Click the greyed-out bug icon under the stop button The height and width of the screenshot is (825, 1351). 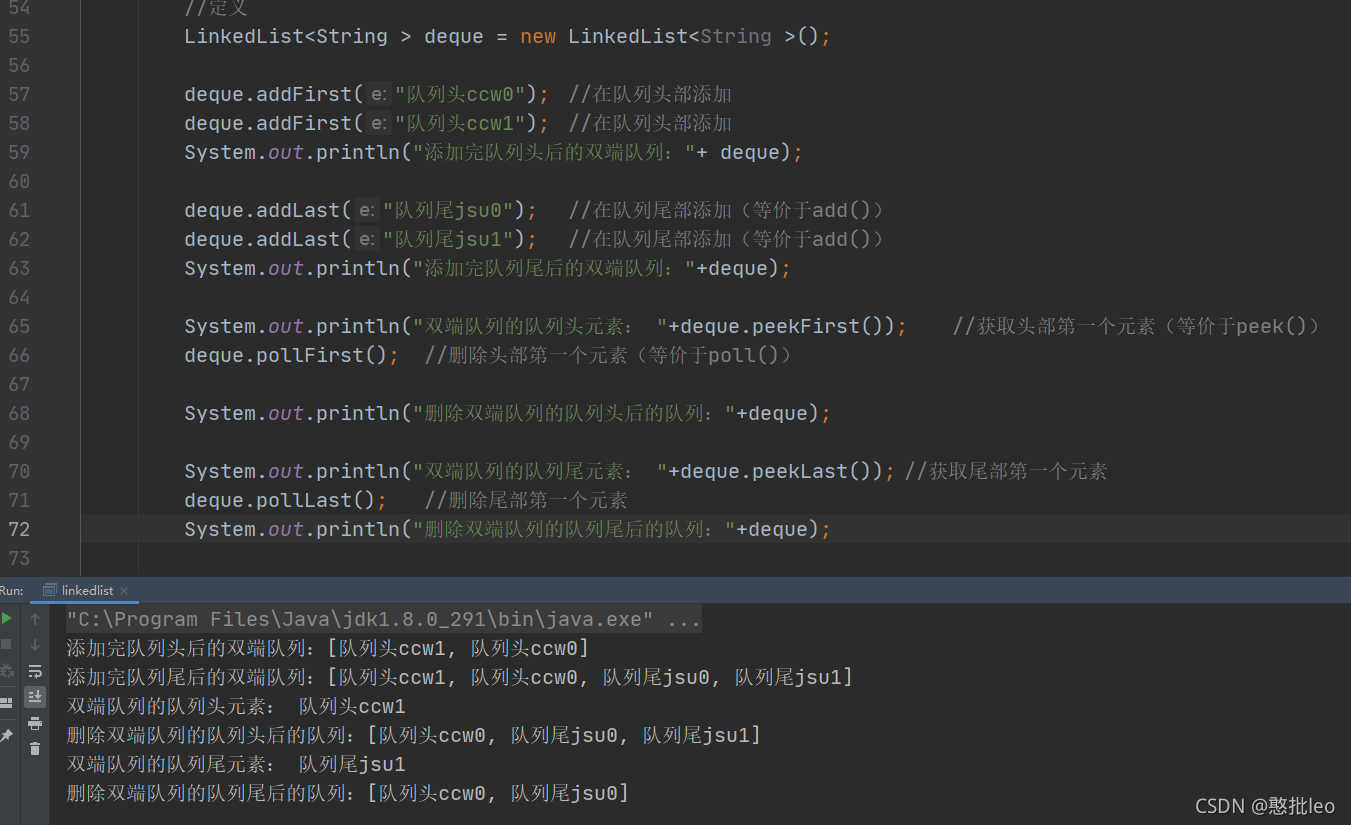[x=7, y=671]
